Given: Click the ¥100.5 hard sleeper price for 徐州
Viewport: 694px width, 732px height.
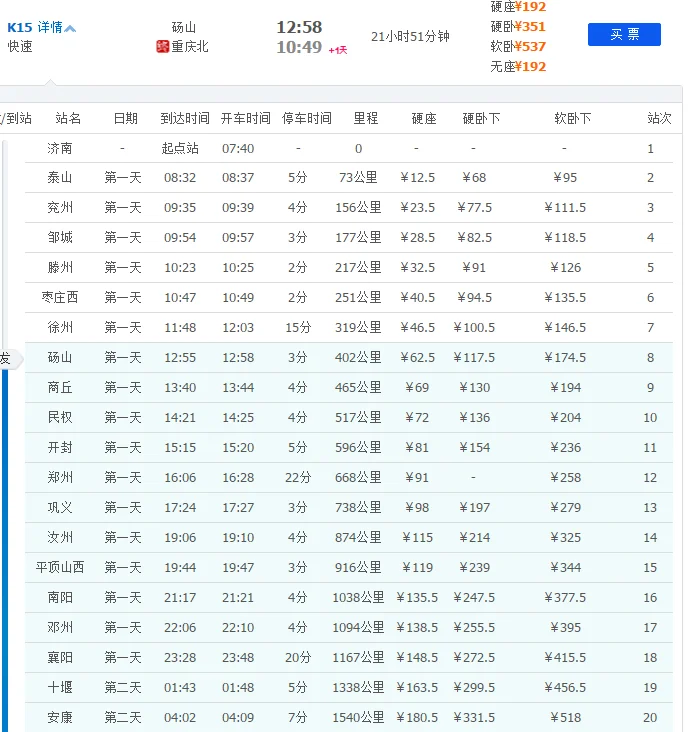Looking at the screenshot, I should [474, 327].
